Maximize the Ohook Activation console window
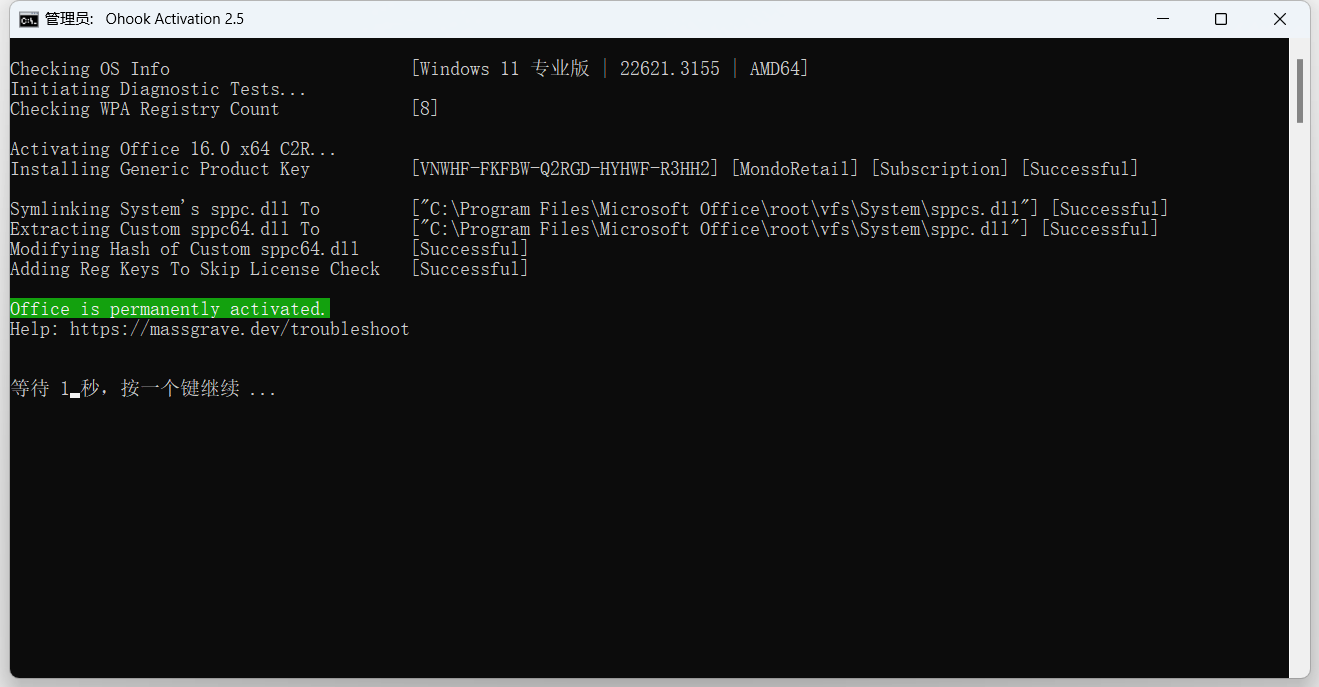Screen dimensions: 1319x687 click(1221, 19)
